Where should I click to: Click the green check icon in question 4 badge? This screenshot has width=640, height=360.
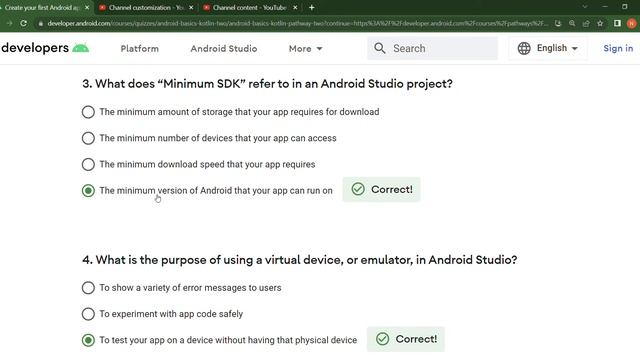[x=382, y=339]
